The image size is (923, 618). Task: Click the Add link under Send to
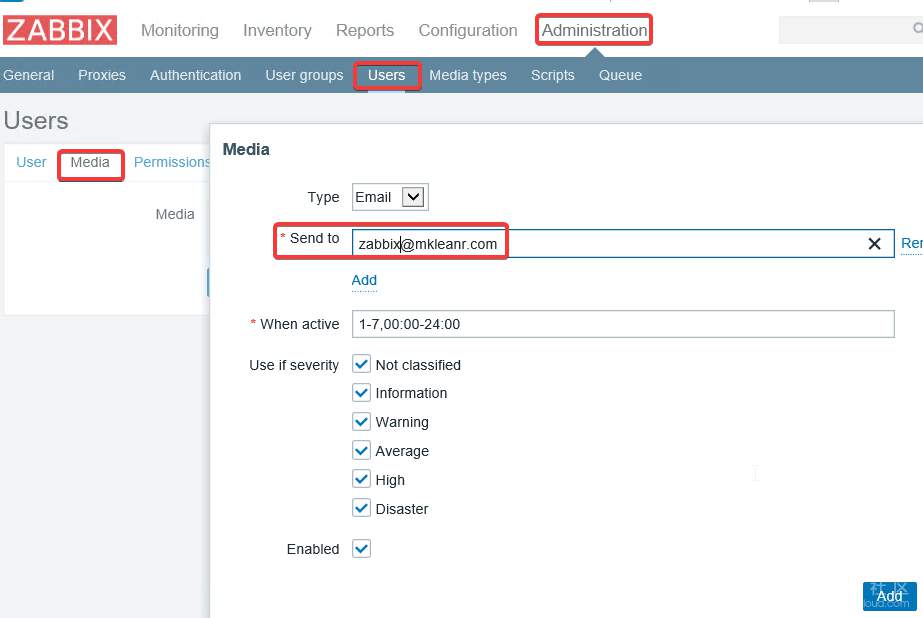pyautogui.click(x=364, y=280)
